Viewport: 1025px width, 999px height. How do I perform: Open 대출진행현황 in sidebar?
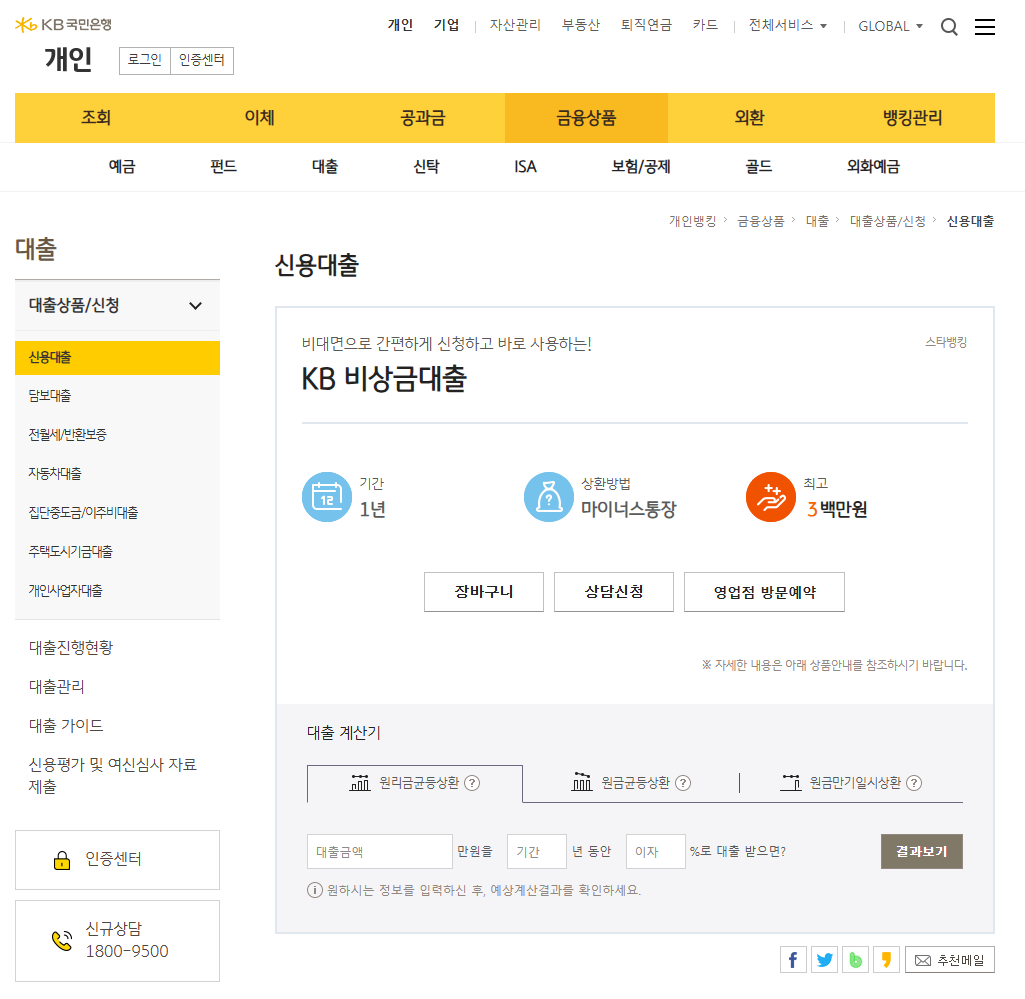pyautogui.click(x=71, y=648)
